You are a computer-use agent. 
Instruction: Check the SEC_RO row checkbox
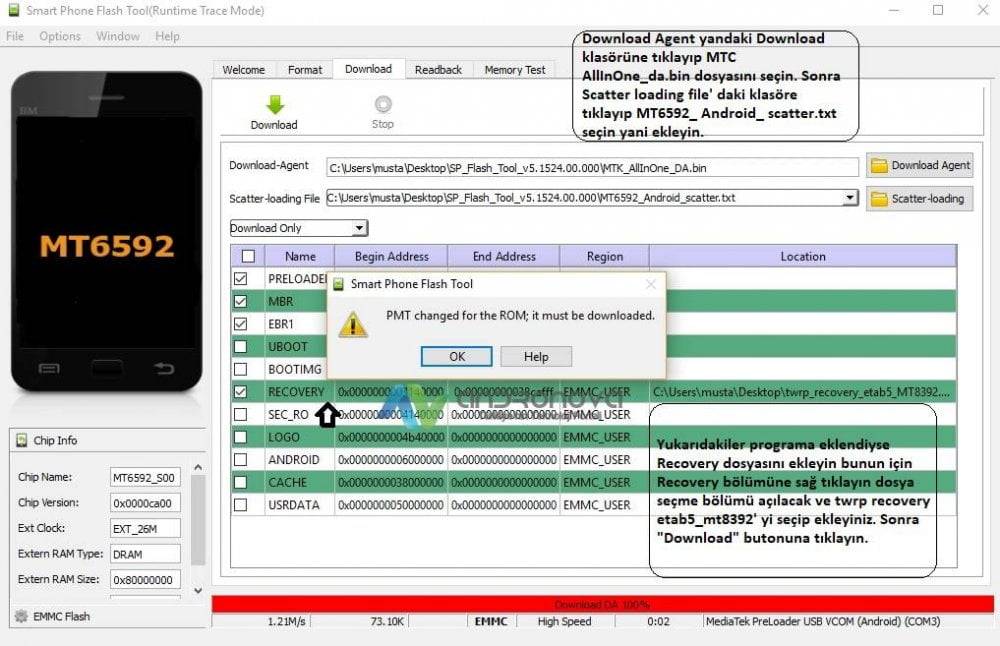[x=240, y=415]
